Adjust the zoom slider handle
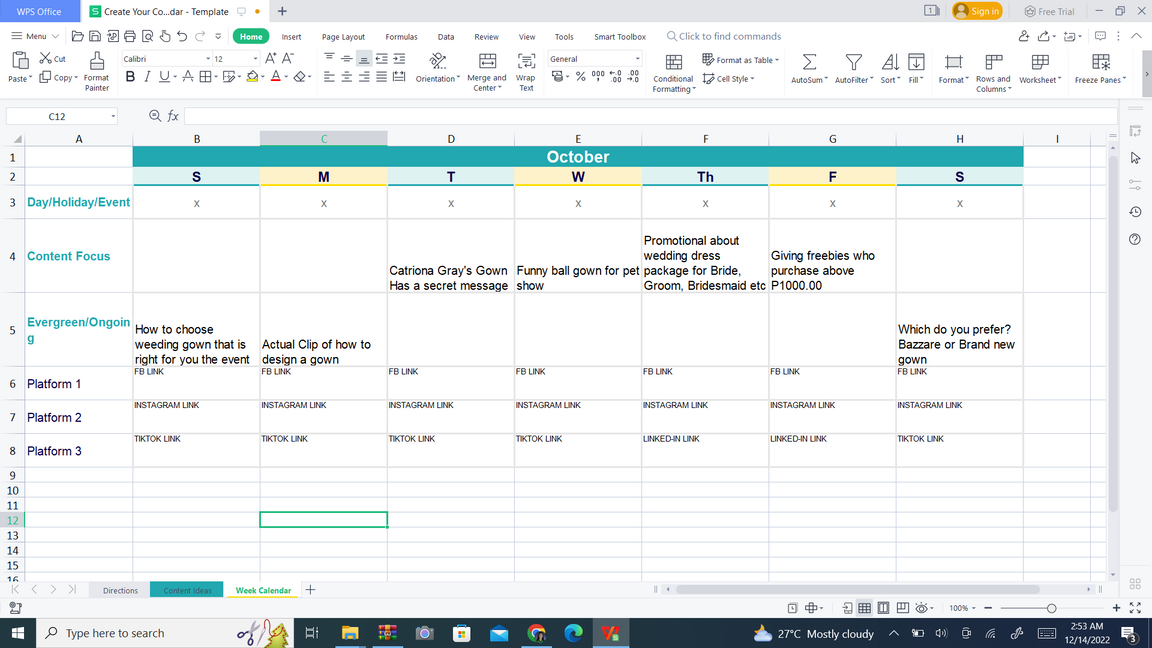 [x=1051, y=608]
